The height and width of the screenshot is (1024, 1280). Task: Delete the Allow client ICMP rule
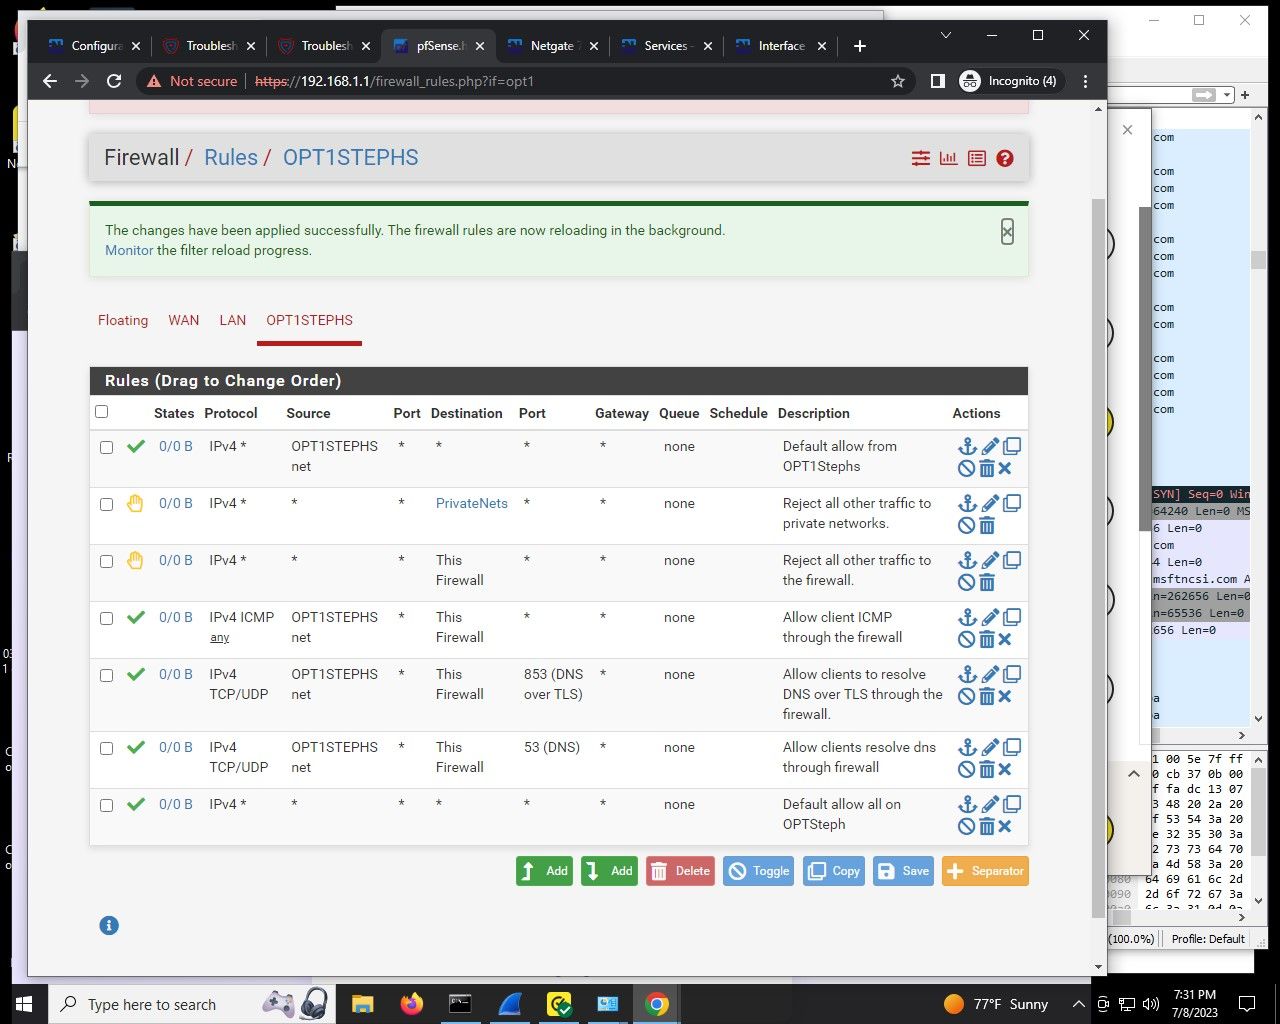point(987,640)
